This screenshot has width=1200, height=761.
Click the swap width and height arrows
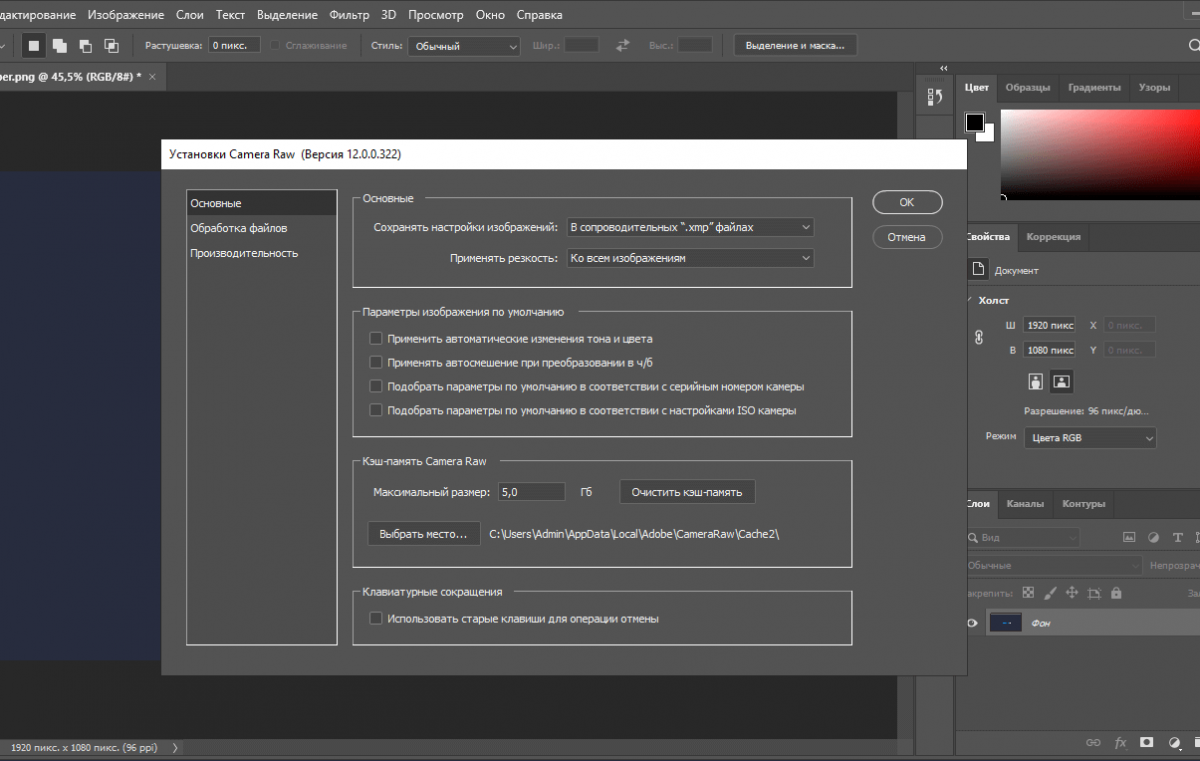tap(623, 45)
